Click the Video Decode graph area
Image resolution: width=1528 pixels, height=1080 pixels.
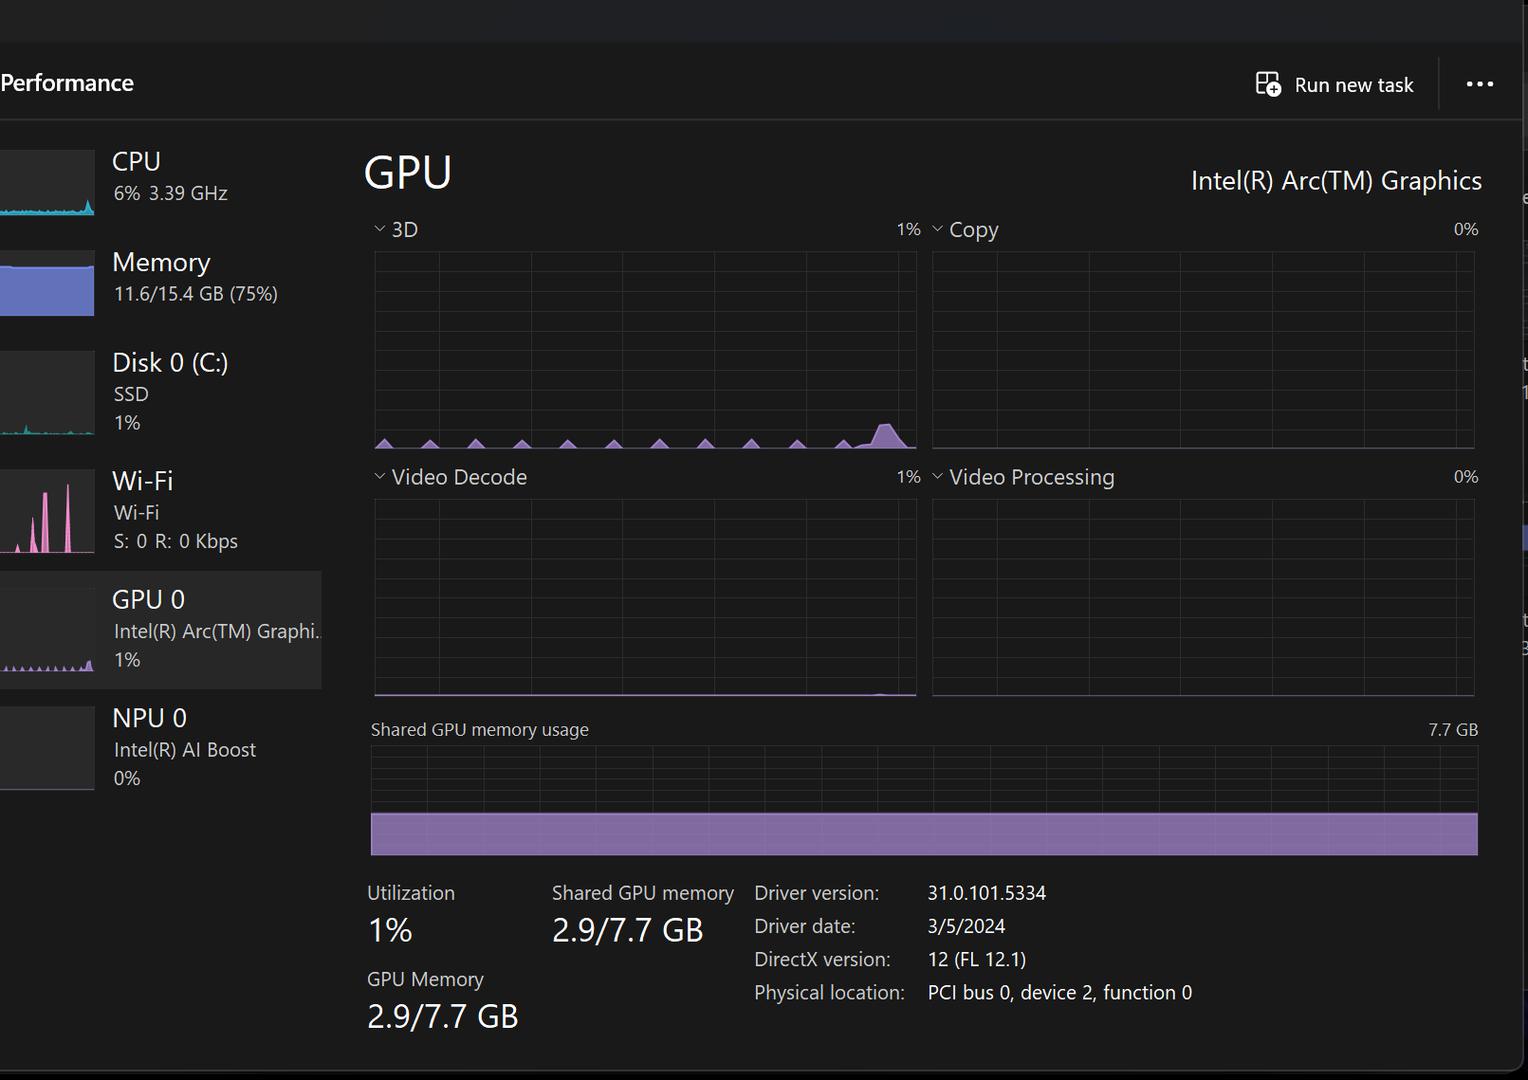pyautogui.click(x=645, y=597)
